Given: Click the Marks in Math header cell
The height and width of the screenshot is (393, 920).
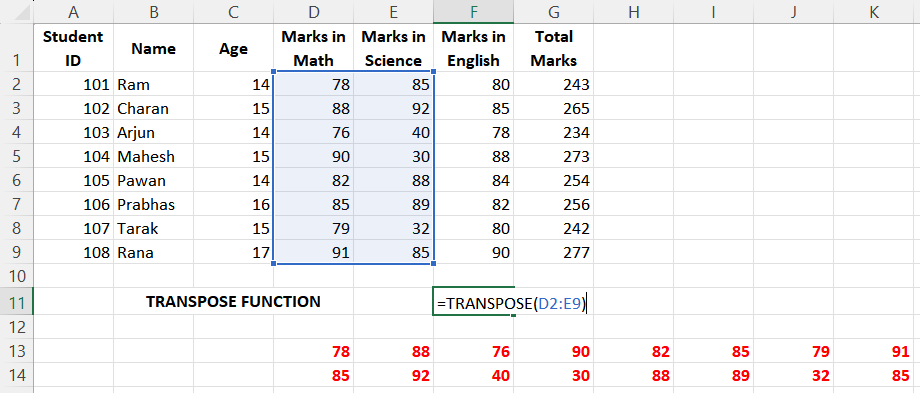Looking at the screenshot, I should point(313,48).
